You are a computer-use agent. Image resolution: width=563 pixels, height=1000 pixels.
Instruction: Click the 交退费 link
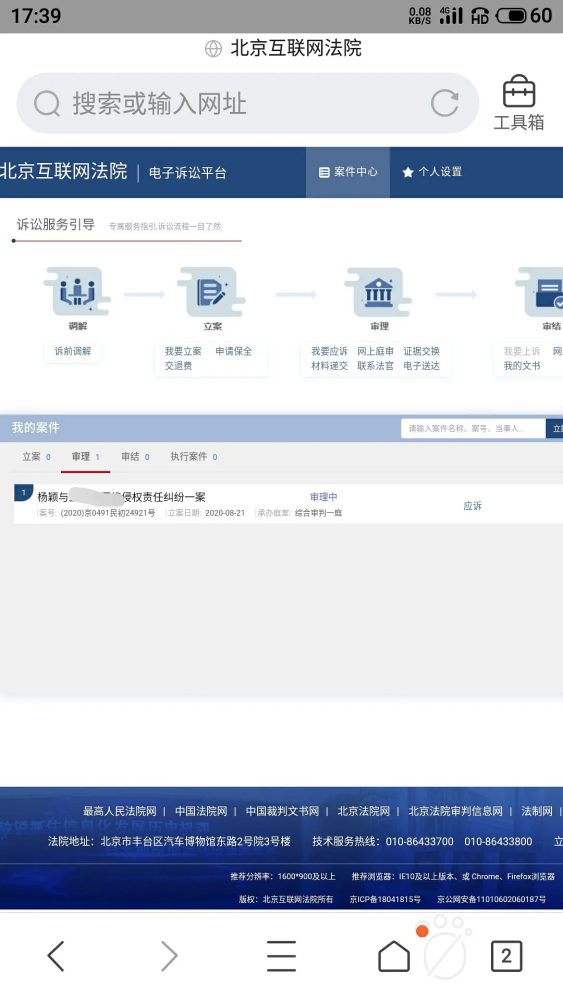pyautogui.click(x=179, y=365)
